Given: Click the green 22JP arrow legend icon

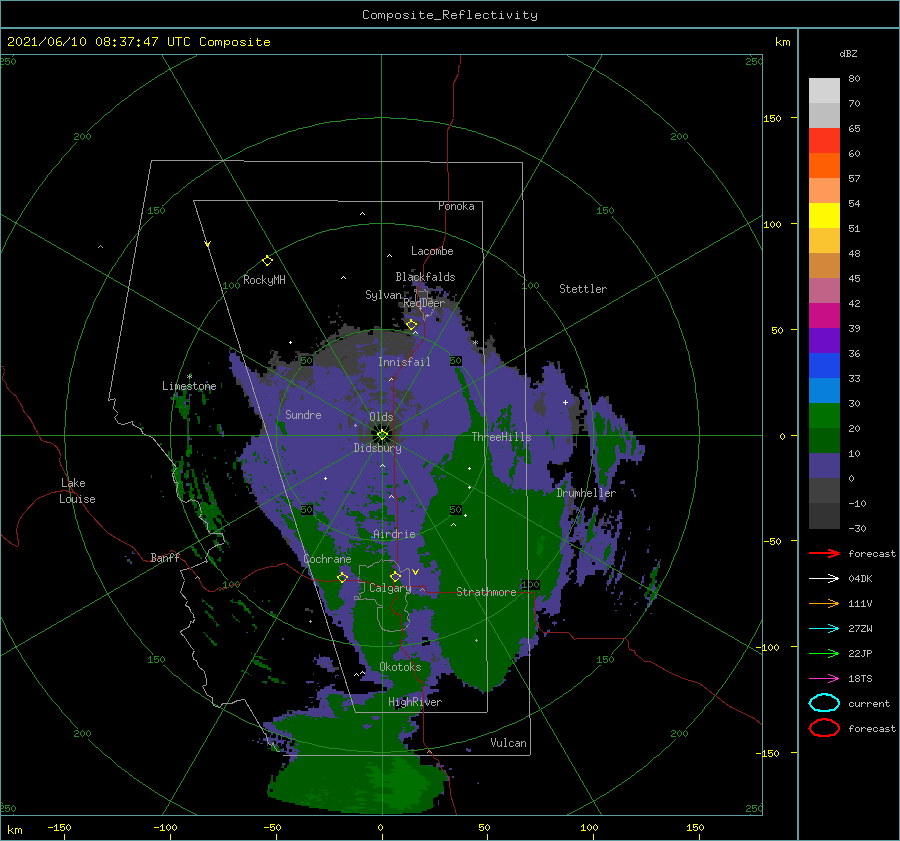Looking at the screenshot, I should [x=824, y=653].
